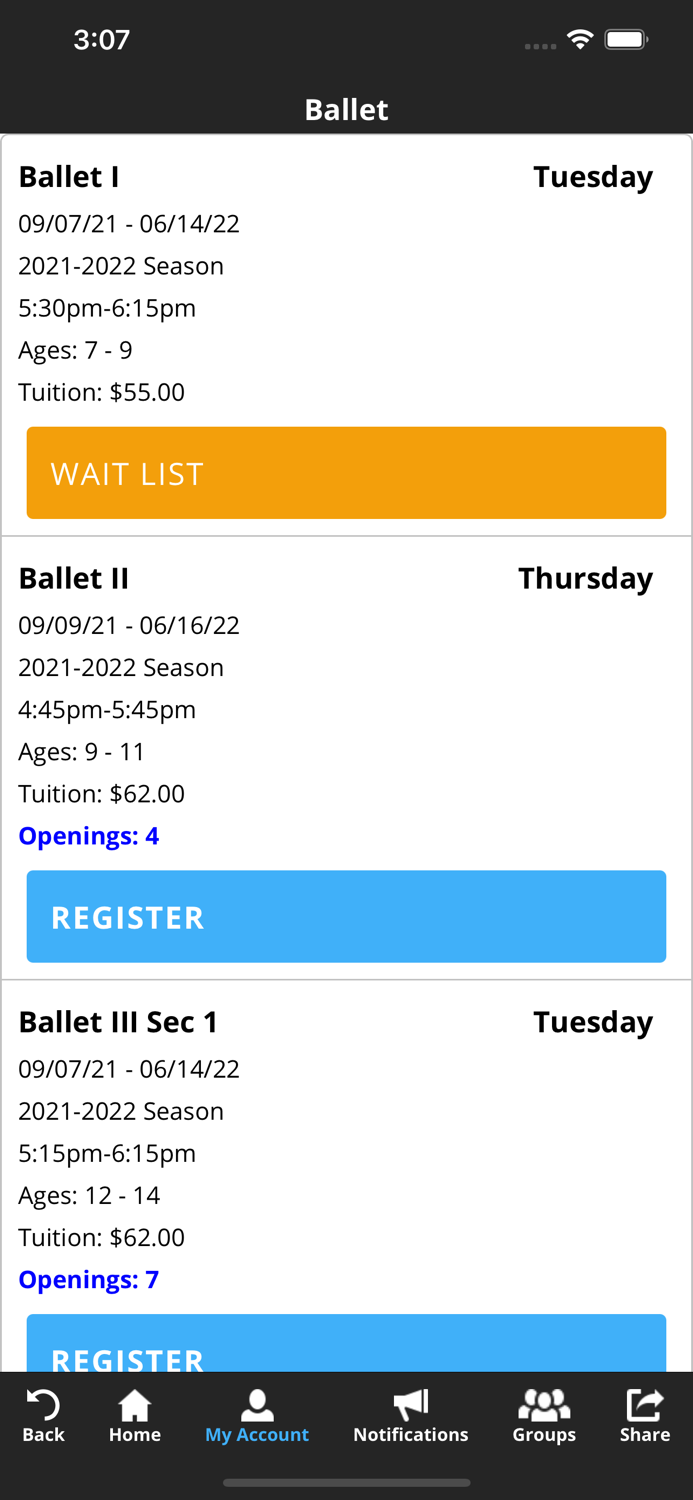The width and height of the screenshot is (693, 1500).
Task: Tap the home indicator bar
Action: pos(346,1483)
